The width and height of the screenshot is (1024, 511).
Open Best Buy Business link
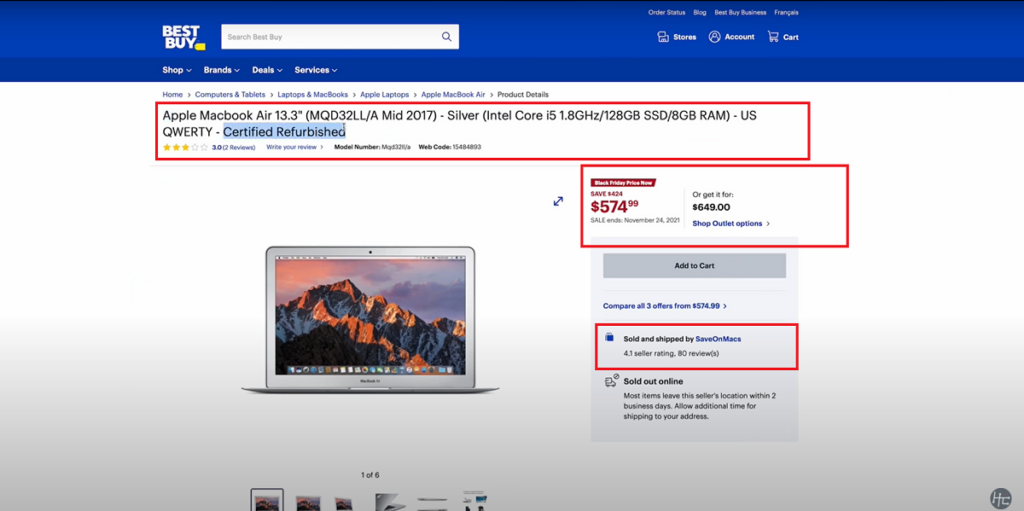(740, 12)
